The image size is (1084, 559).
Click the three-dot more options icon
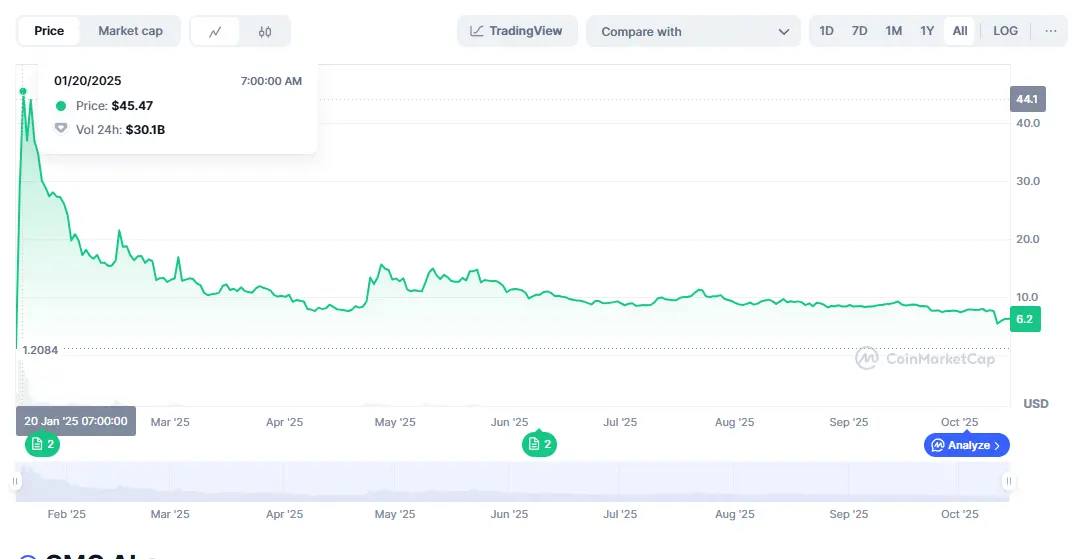(1050, 31)
